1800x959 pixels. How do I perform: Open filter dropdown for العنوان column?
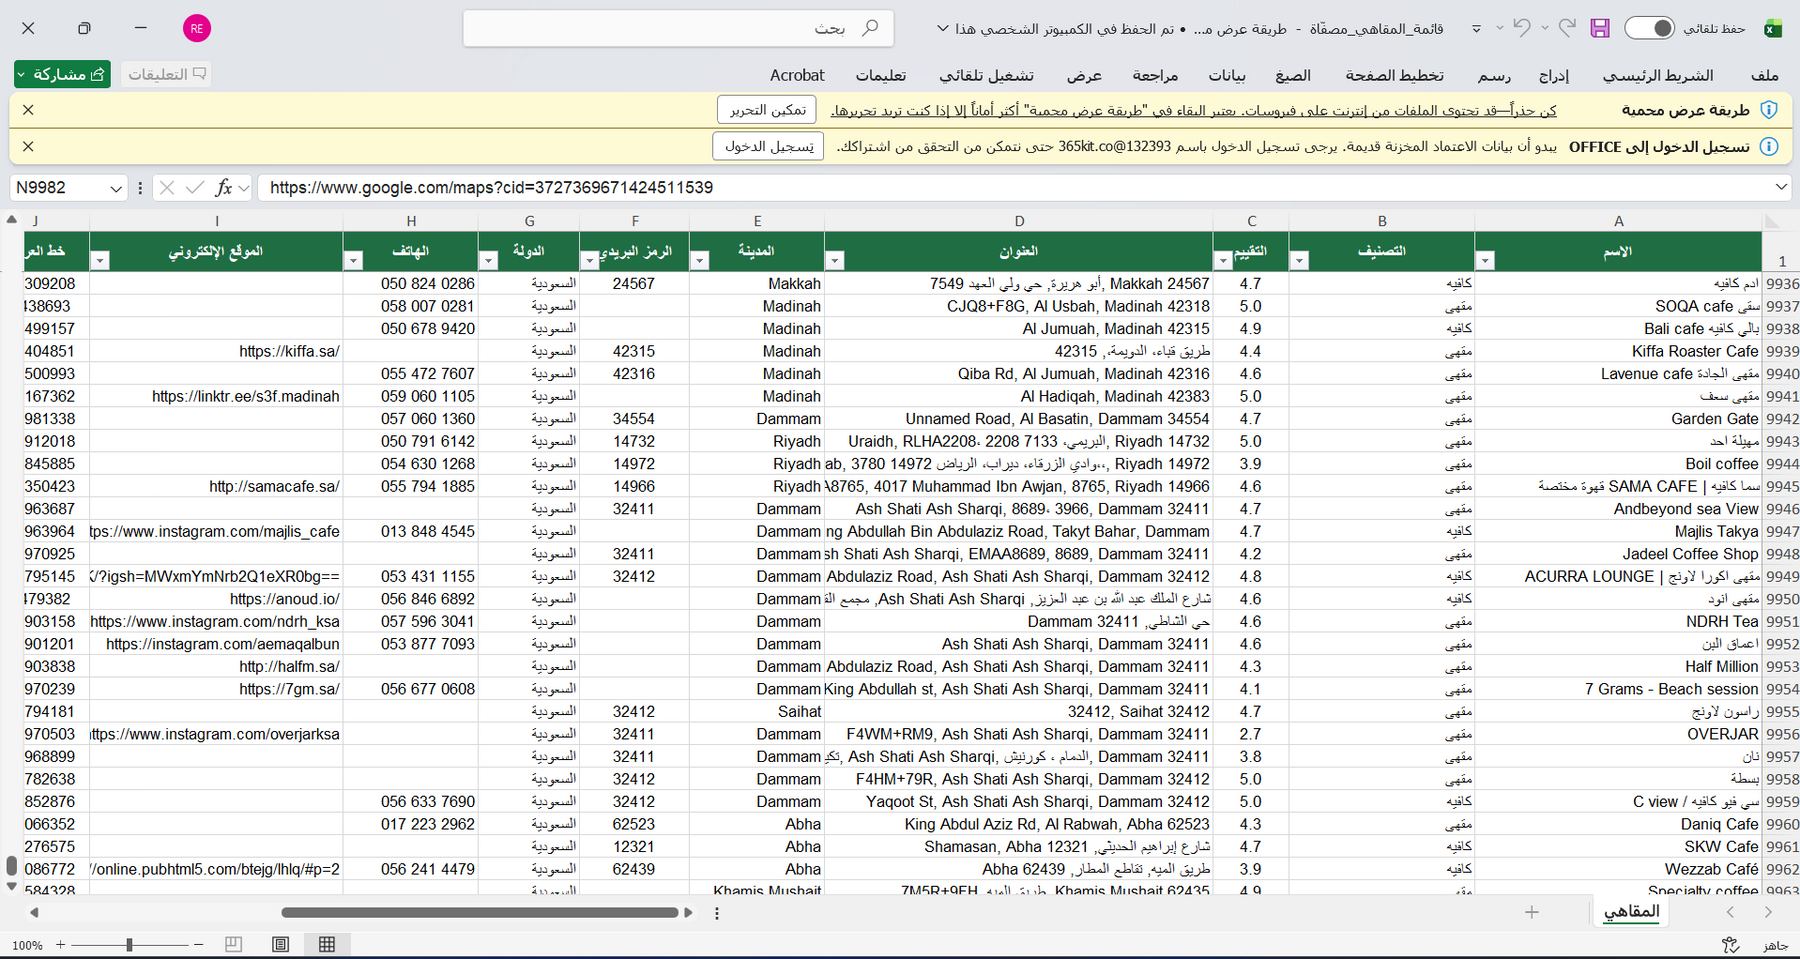[x=835, y=261]
